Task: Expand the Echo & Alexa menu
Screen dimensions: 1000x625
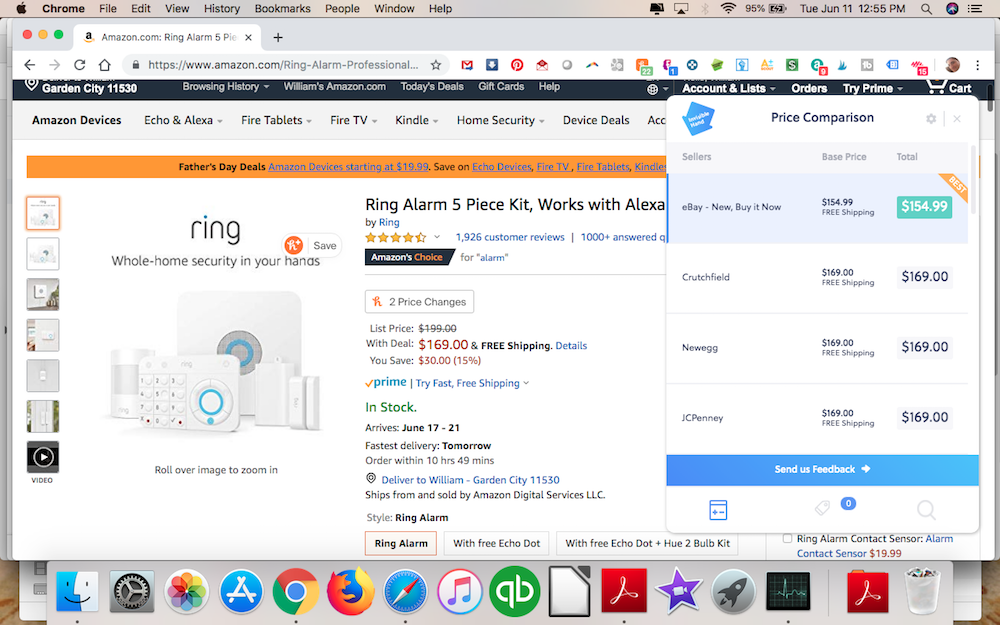Action: [183, 120]
